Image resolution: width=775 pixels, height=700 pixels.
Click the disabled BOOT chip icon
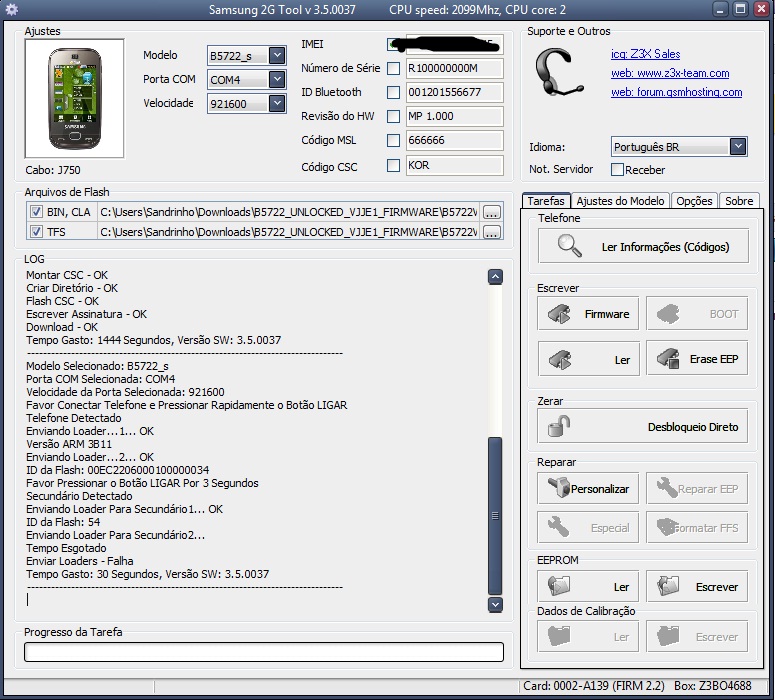(668, 314)
